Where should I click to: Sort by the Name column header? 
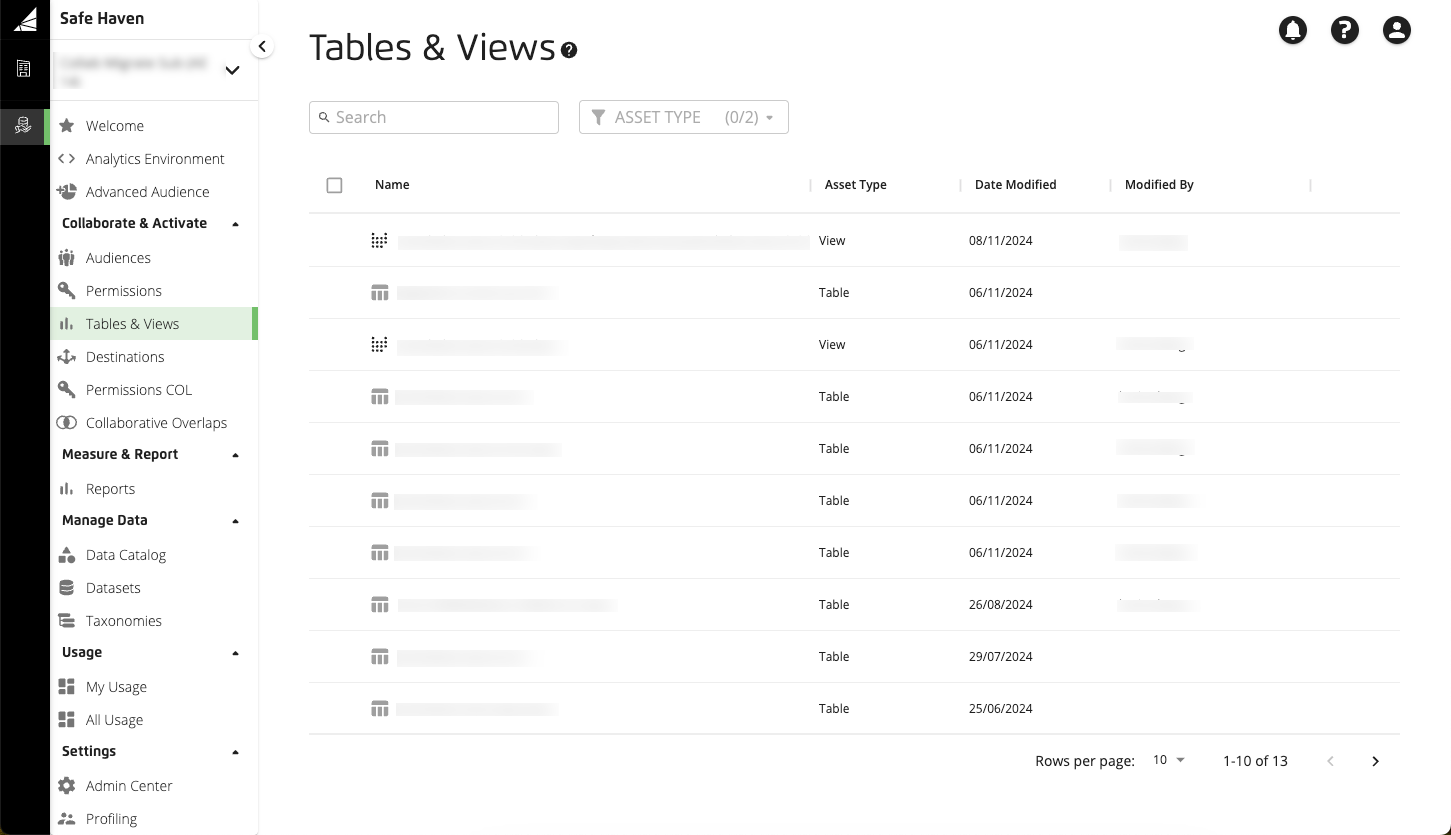pyautogui.click(x=392, y=185)
